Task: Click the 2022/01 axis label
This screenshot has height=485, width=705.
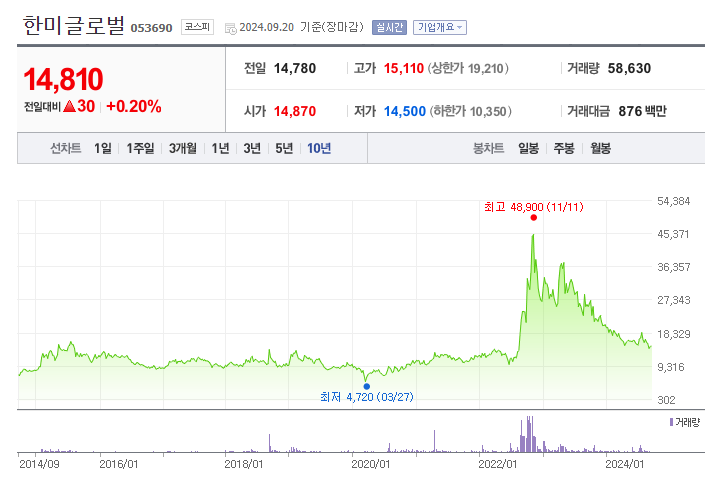Action: [498, 464]
